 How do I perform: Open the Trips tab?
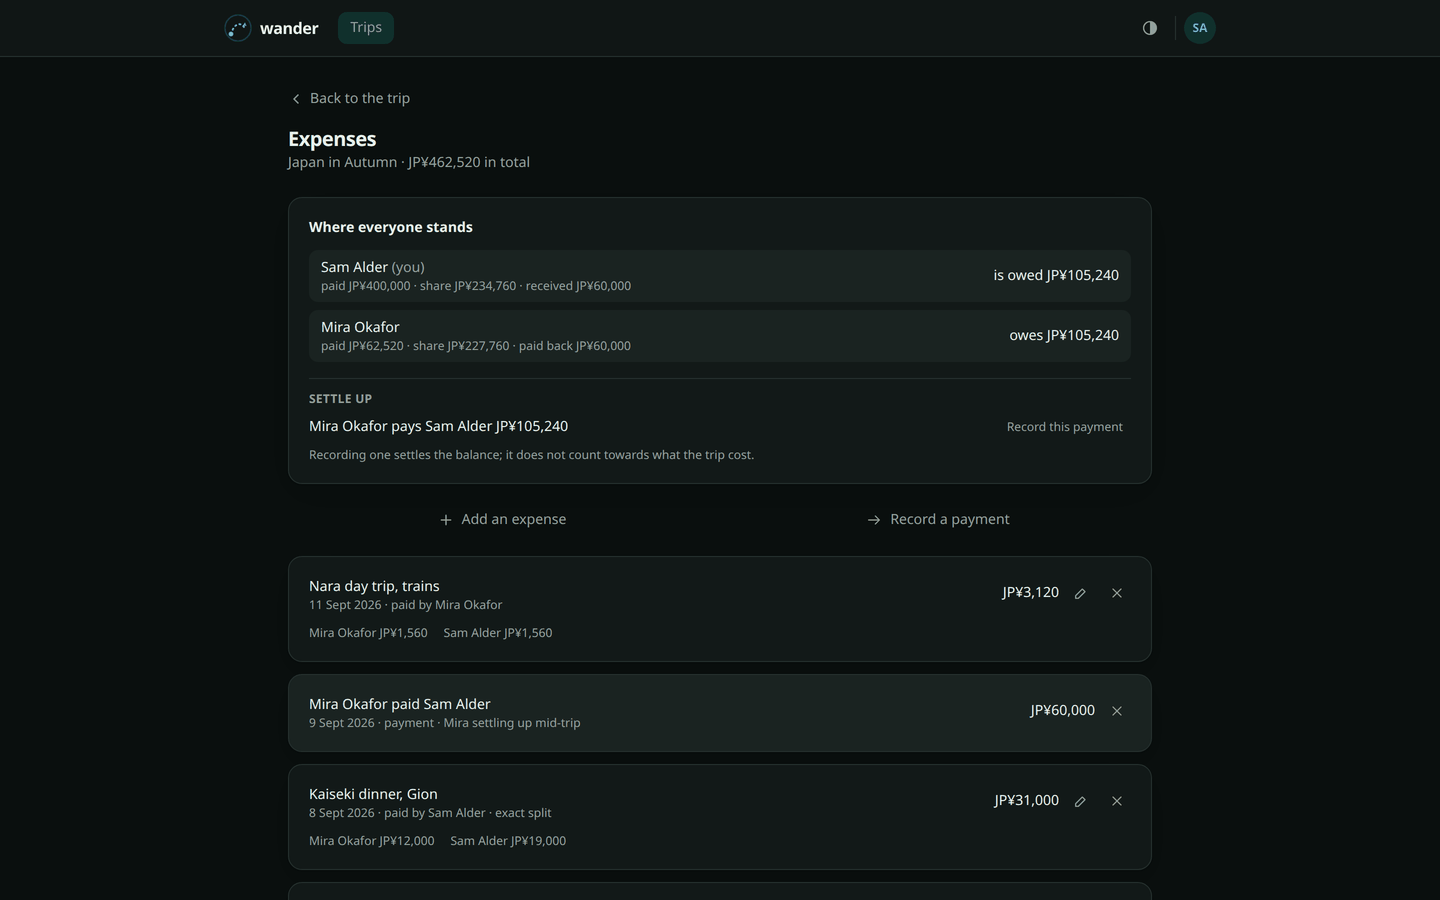pos(366,28)
